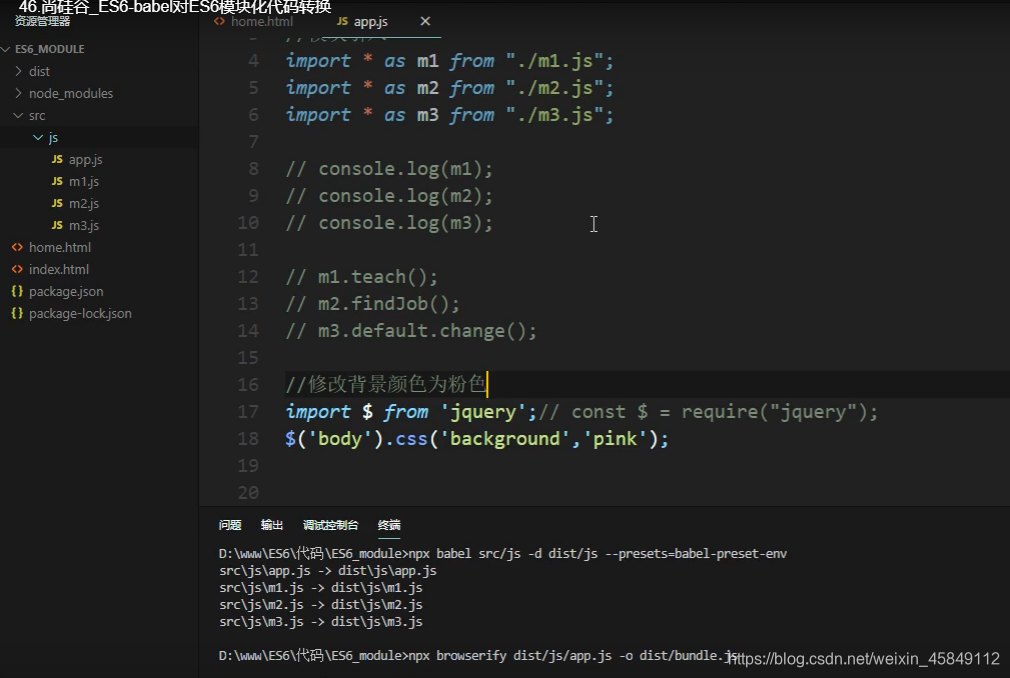Click the src\js\app.js output line in terminal
Screen dimensions: 1010x678
pyautogui.click(x=328, y=571)
